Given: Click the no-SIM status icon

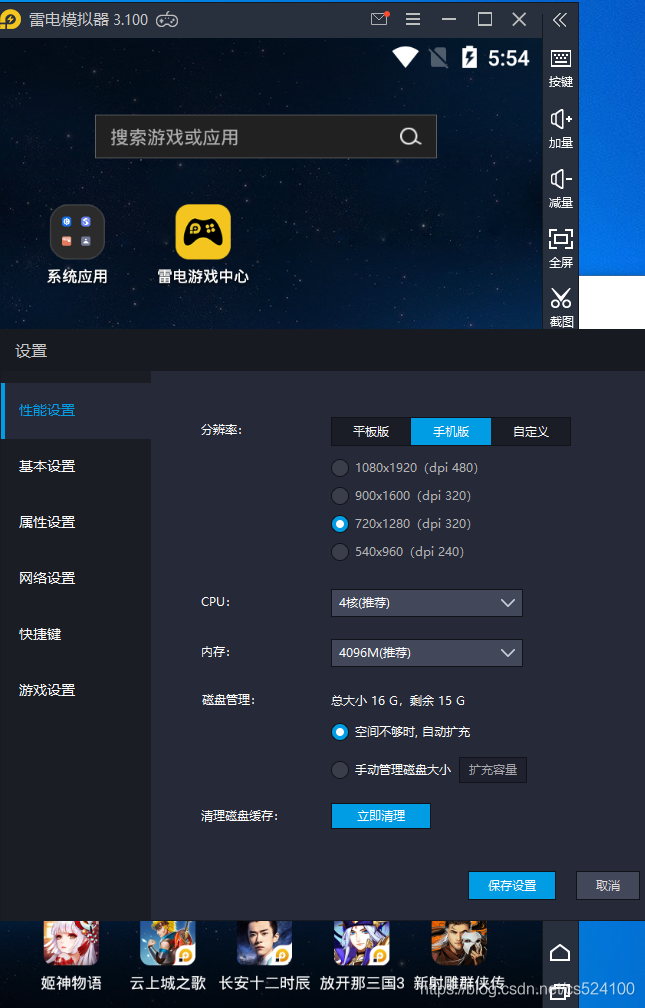Looking at the screenshot, I should [439, 57].
